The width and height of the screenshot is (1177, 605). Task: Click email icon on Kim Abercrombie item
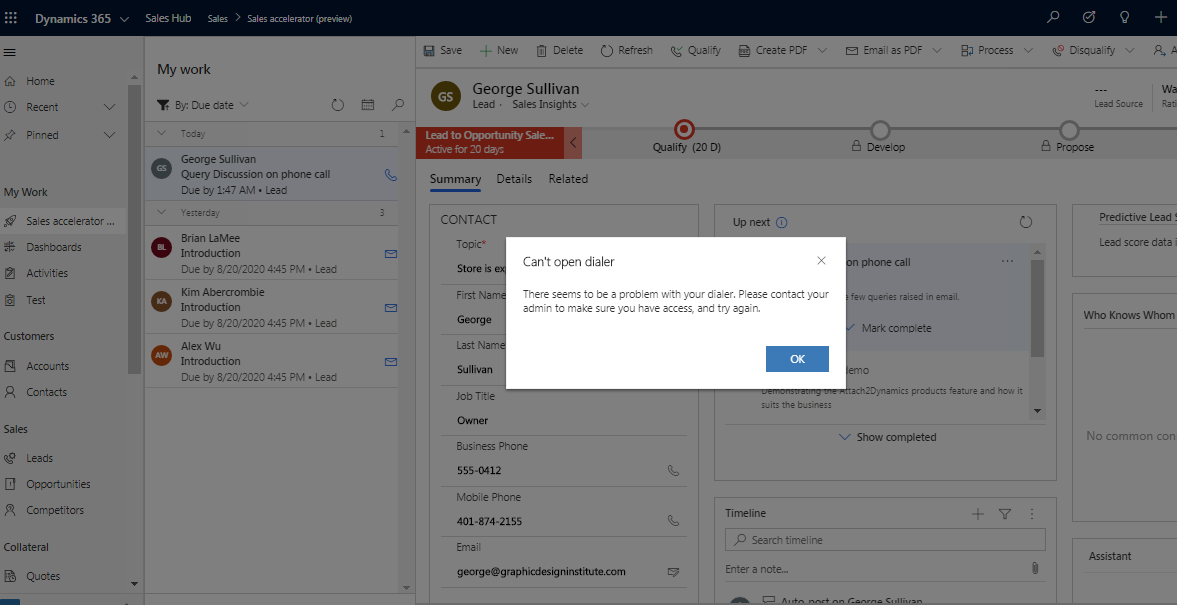click(x=390, y=308)
